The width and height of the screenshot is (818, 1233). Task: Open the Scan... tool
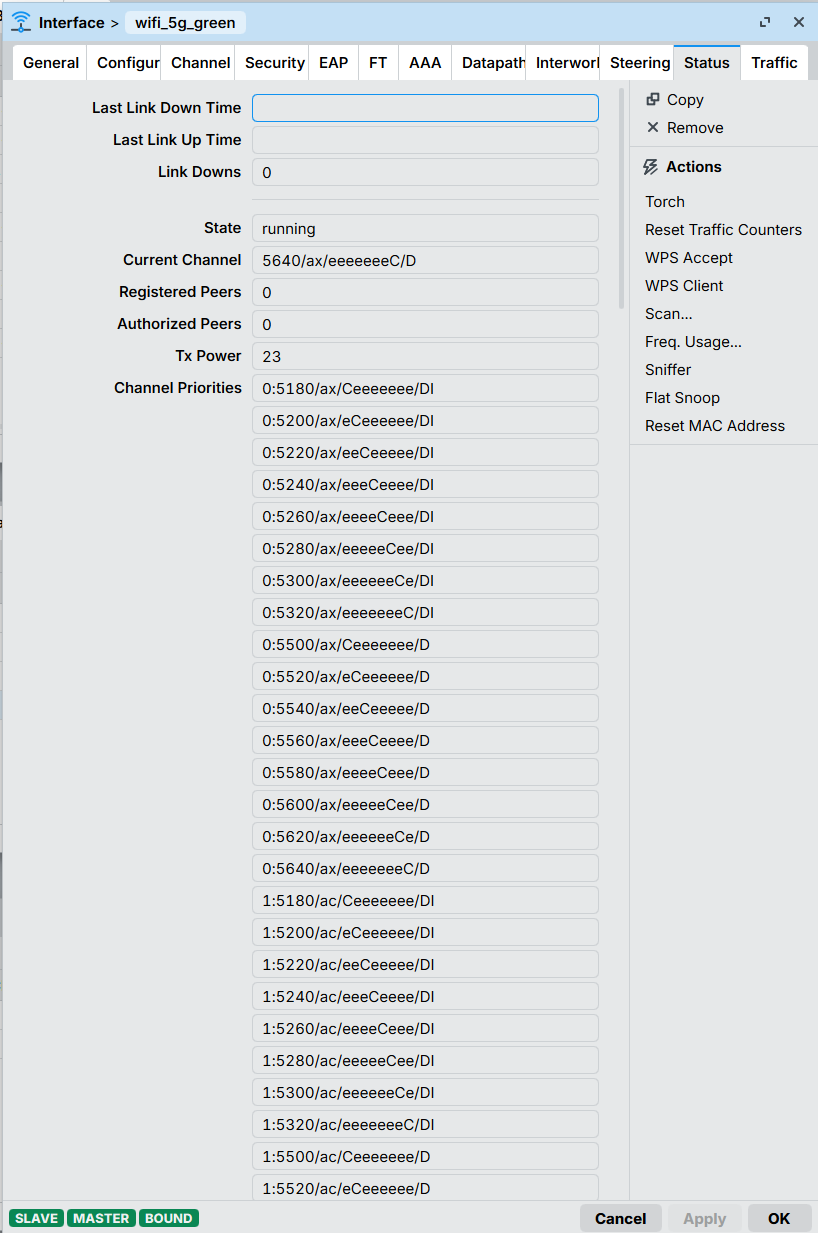[x=669, y=313]
